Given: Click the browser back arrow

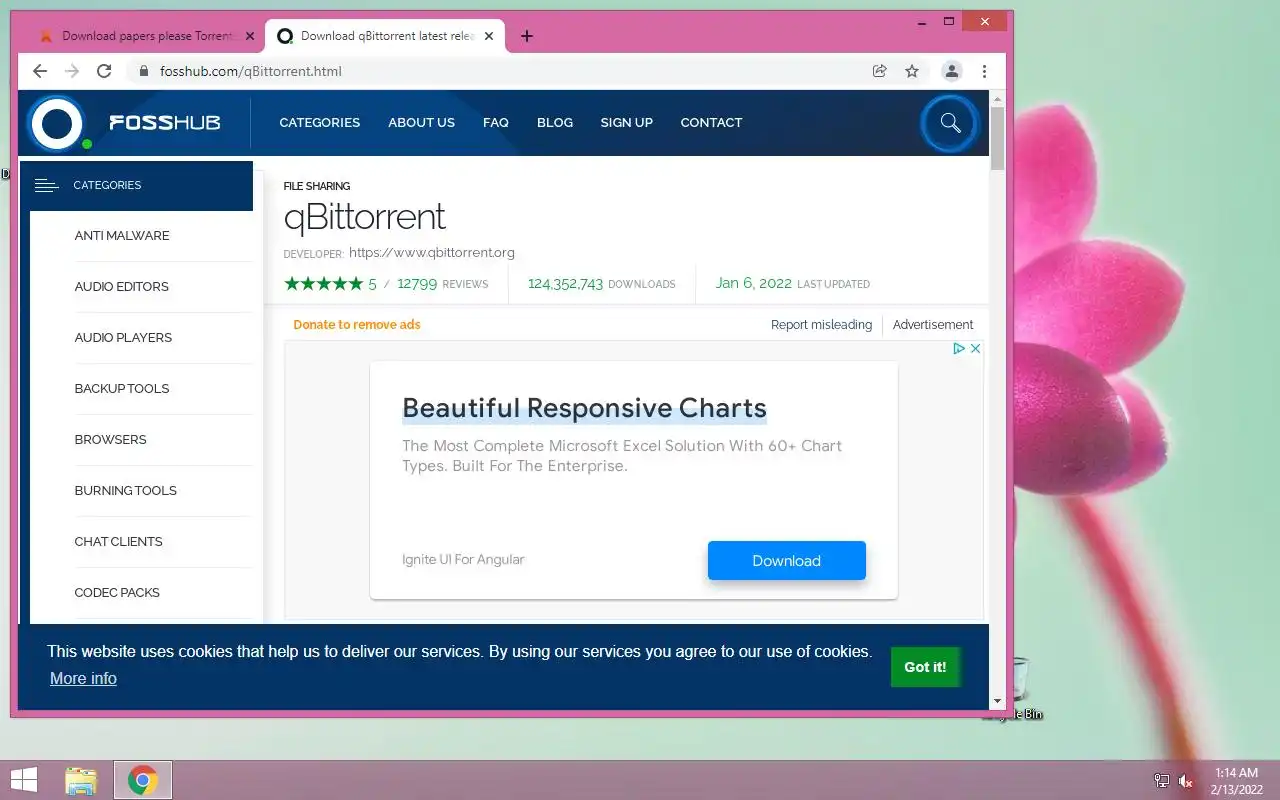Looking at the screenshot, I should coord(40,71).
